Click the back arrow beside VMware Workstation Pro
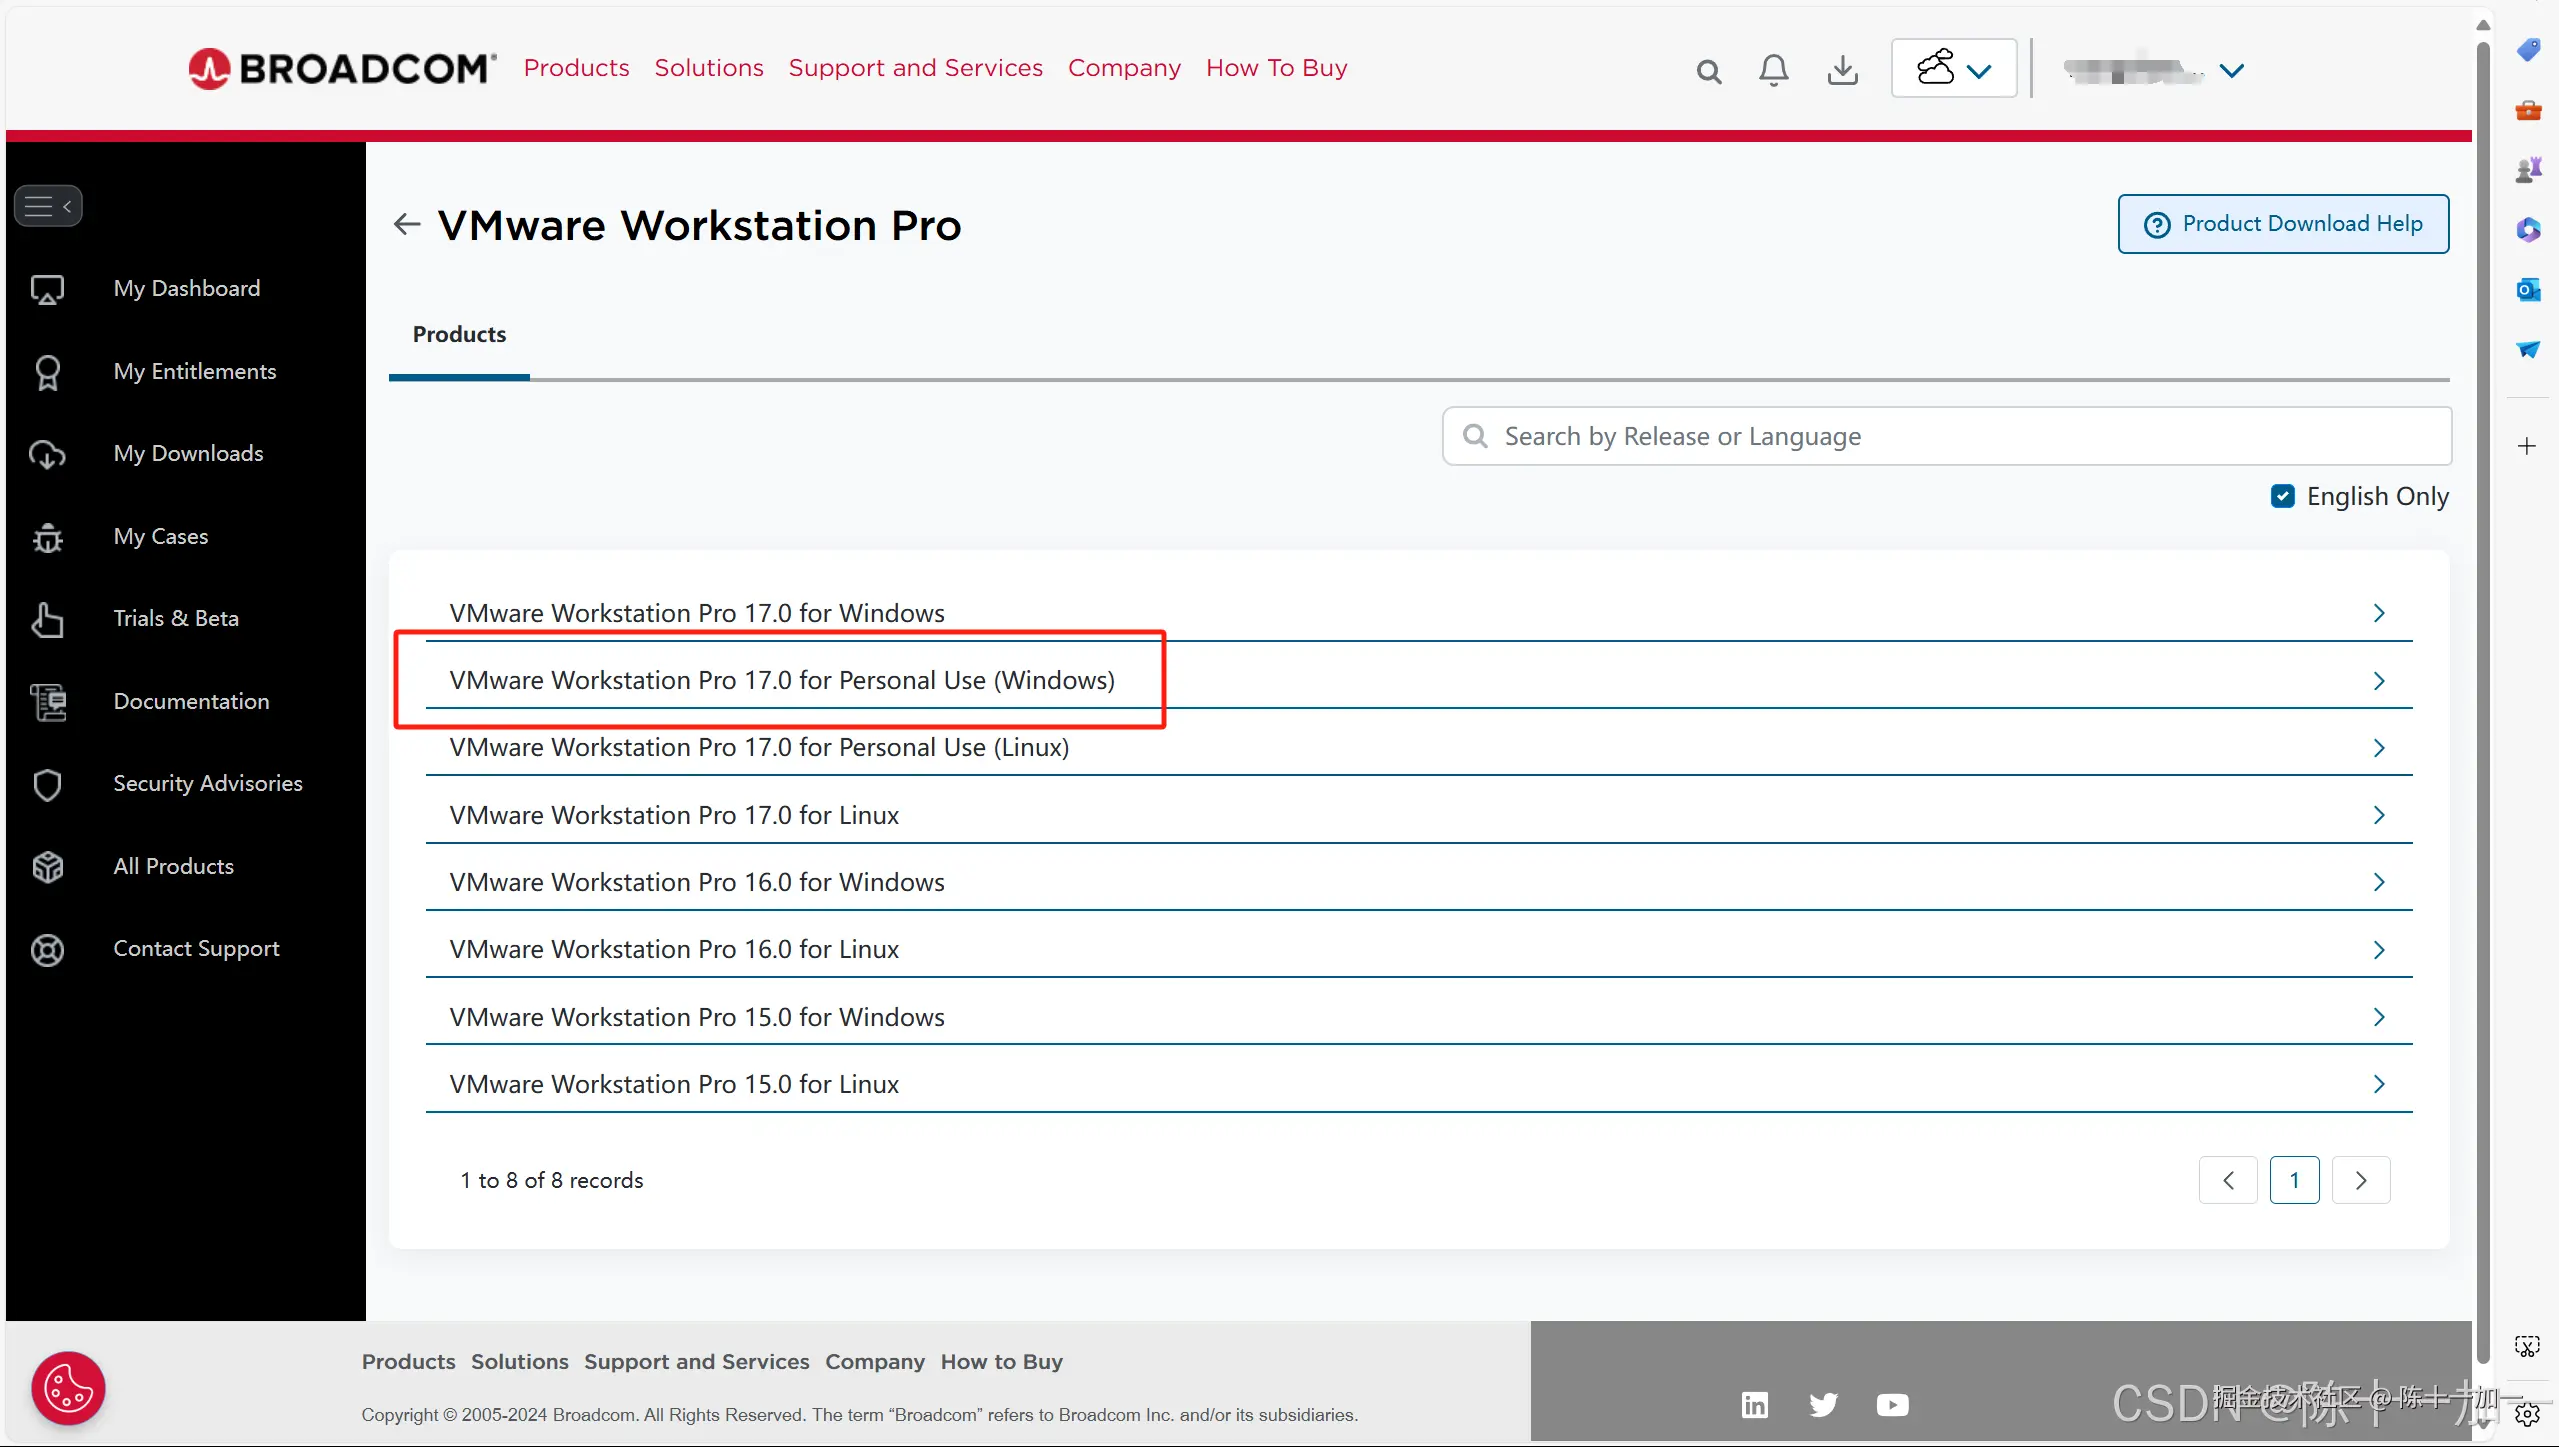The width and height of the screenshot is (2559, 1447). tap(406, 224)
